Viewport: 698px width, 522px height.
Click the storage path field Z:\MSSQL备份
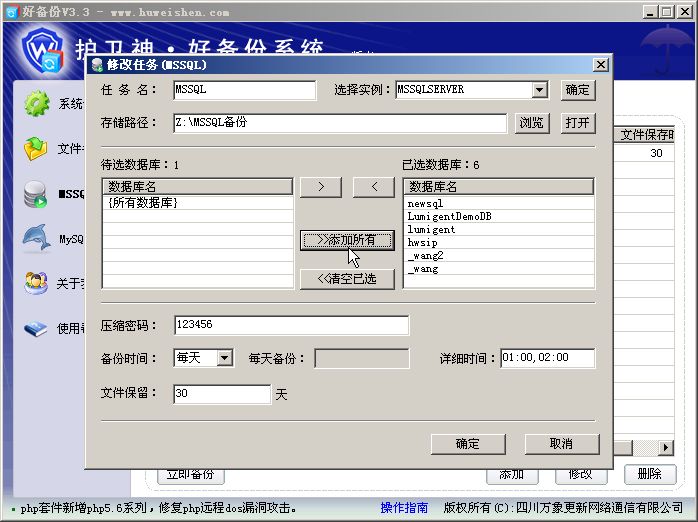tap(340, 123)
